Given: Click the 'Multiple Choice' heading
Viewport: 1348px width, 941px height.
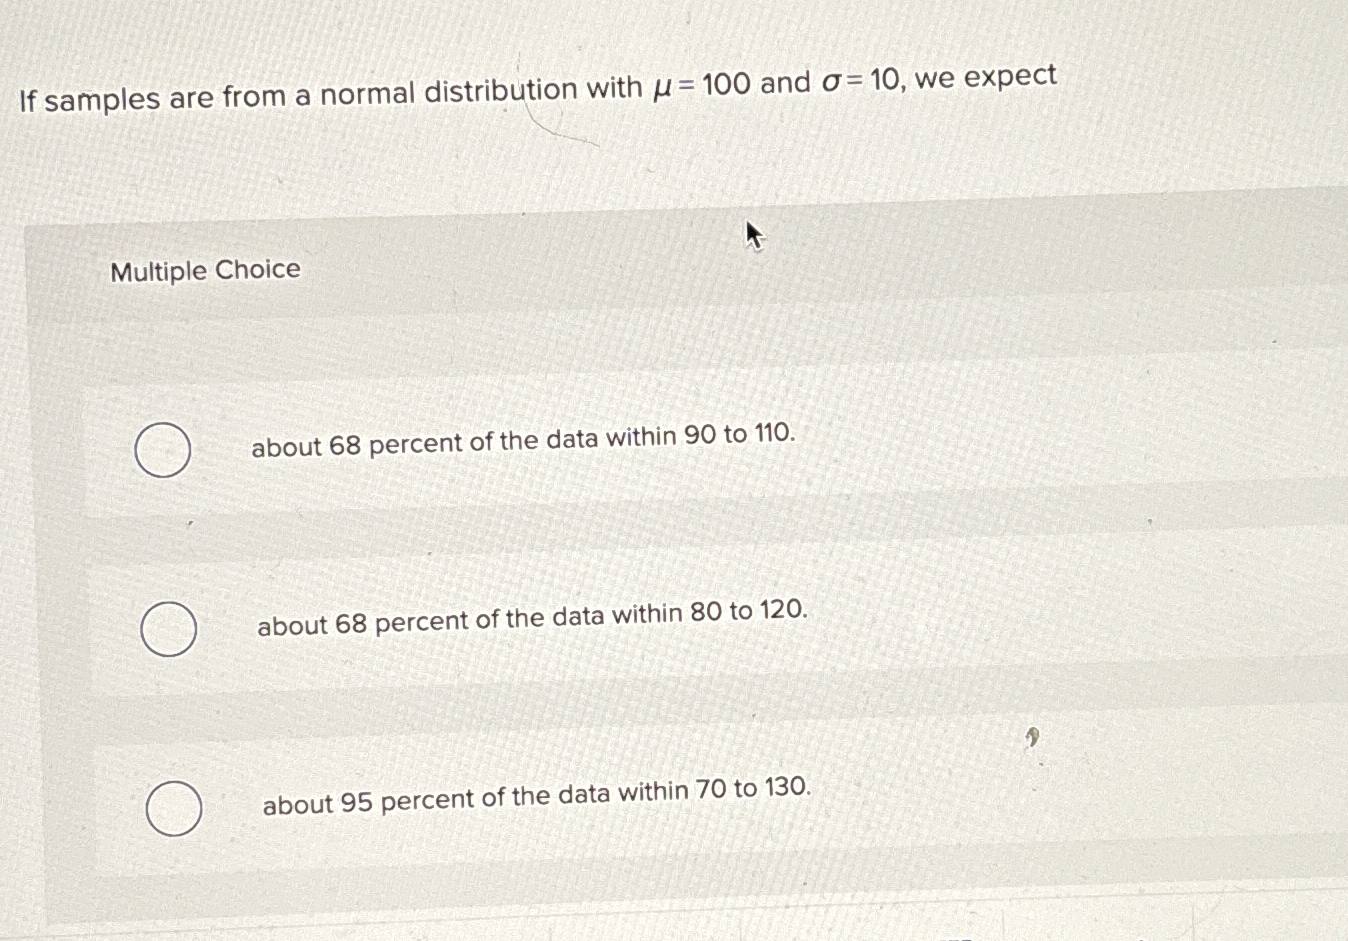Looking at the screenshot, I should click(x=205, y=271).
